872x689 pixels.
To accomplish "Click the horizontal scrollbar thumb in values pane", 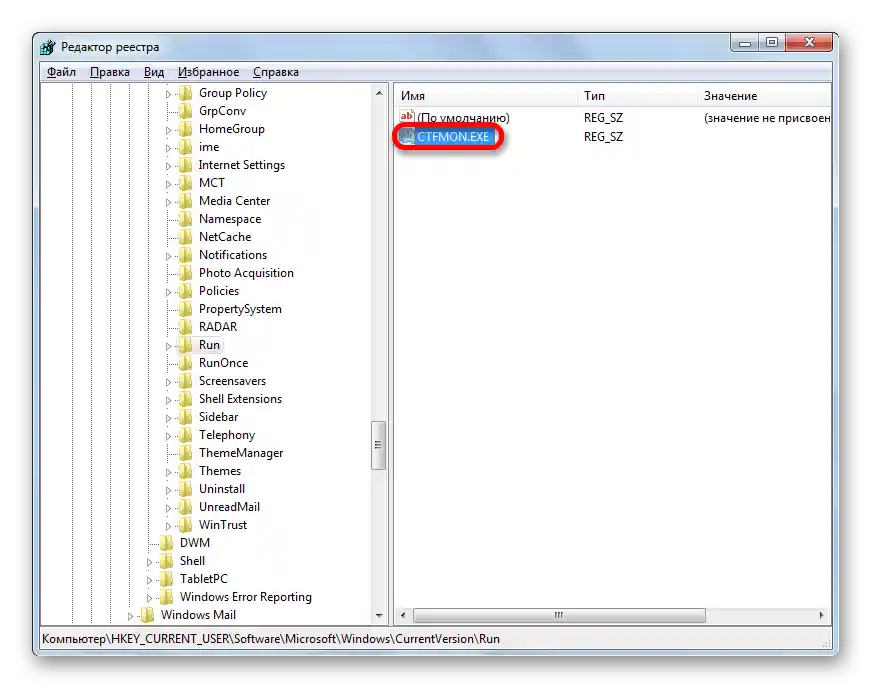I will coord(559,615).
